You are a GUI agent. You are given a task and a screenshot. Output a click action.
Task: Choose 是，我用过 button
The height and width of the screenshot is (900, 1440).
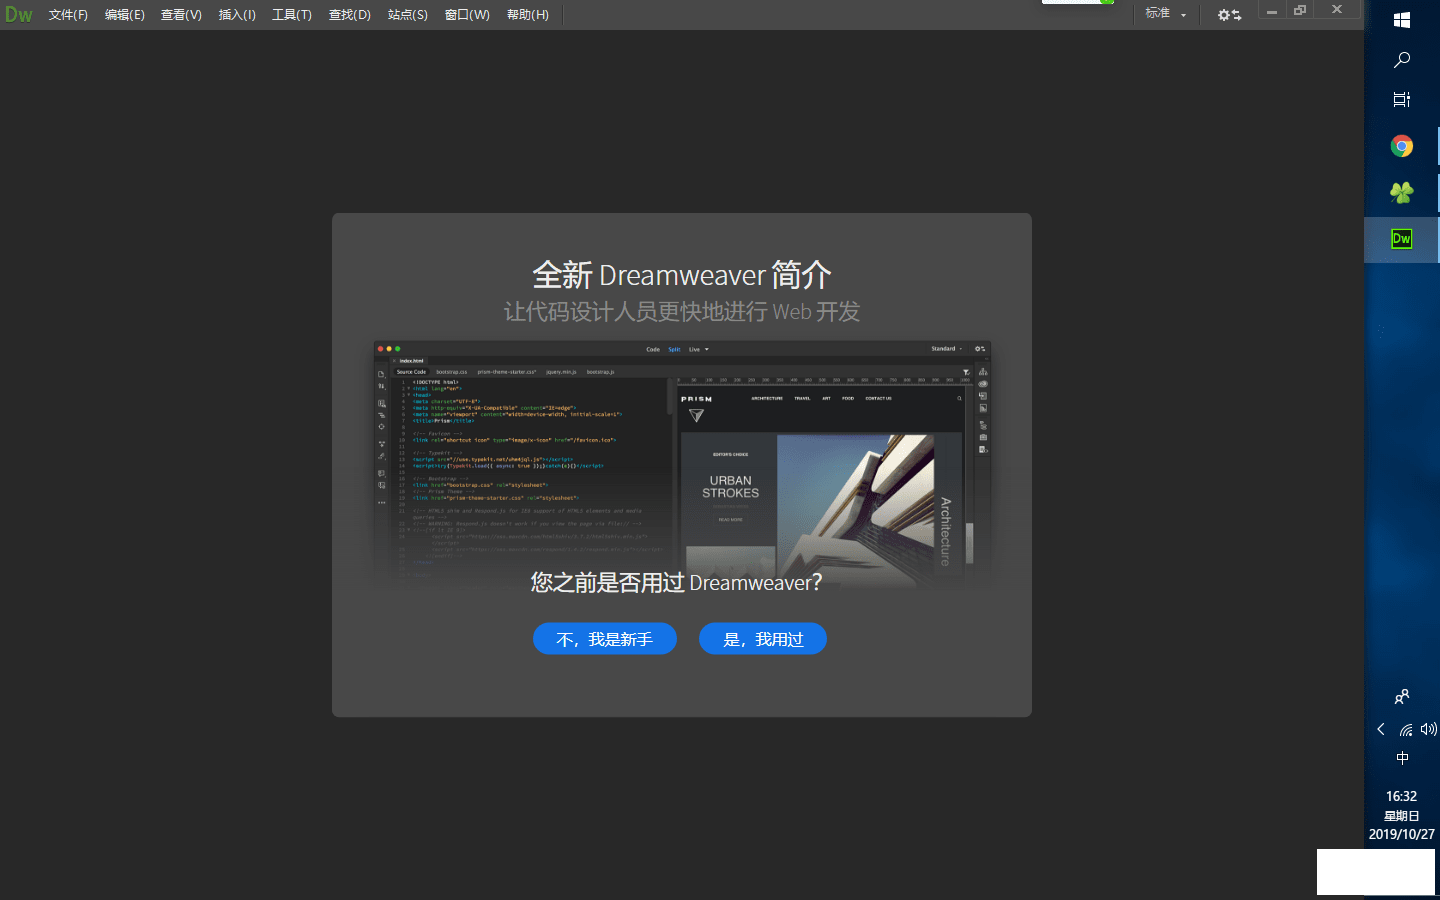click(763, 639)
